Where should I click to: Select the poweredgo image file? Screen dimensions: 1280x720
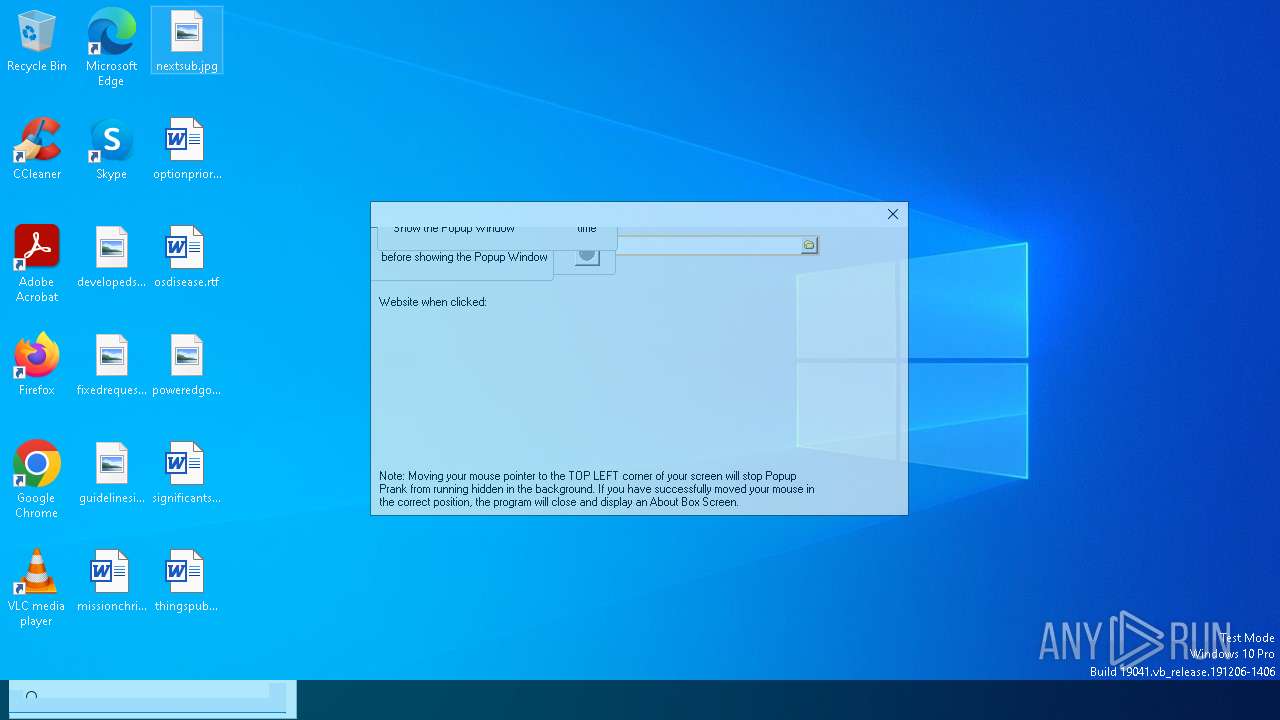pyautogui.click(x=187, y=365)
